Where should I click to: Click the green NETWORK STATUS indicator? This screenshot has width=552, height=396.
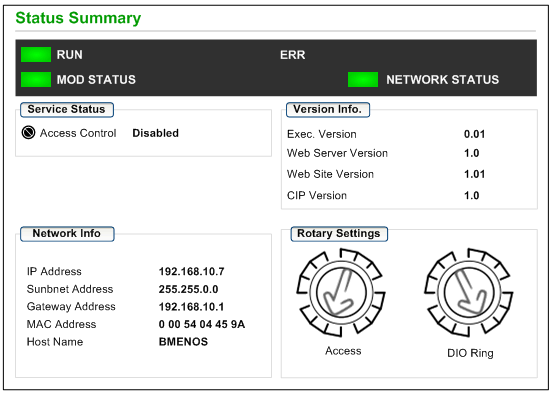(363, 79)
